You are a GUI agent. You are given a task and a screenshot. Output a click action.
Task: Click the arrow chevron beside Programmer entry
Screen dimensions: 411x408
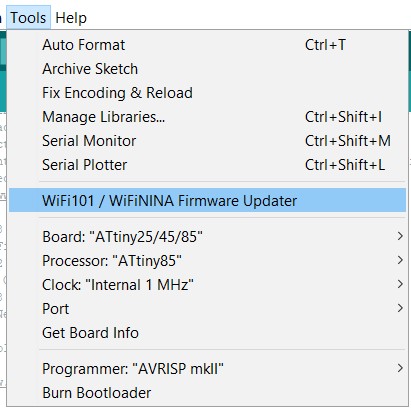coord(400,368)
